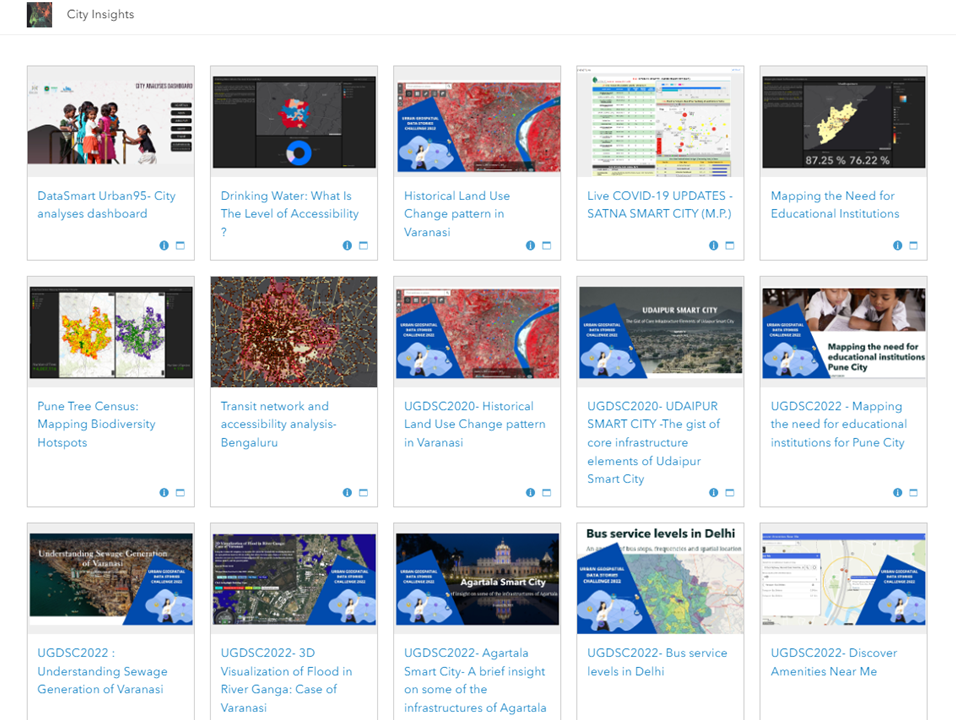Click the open-item icon on Drinking Water card

(x=363, y=245)
